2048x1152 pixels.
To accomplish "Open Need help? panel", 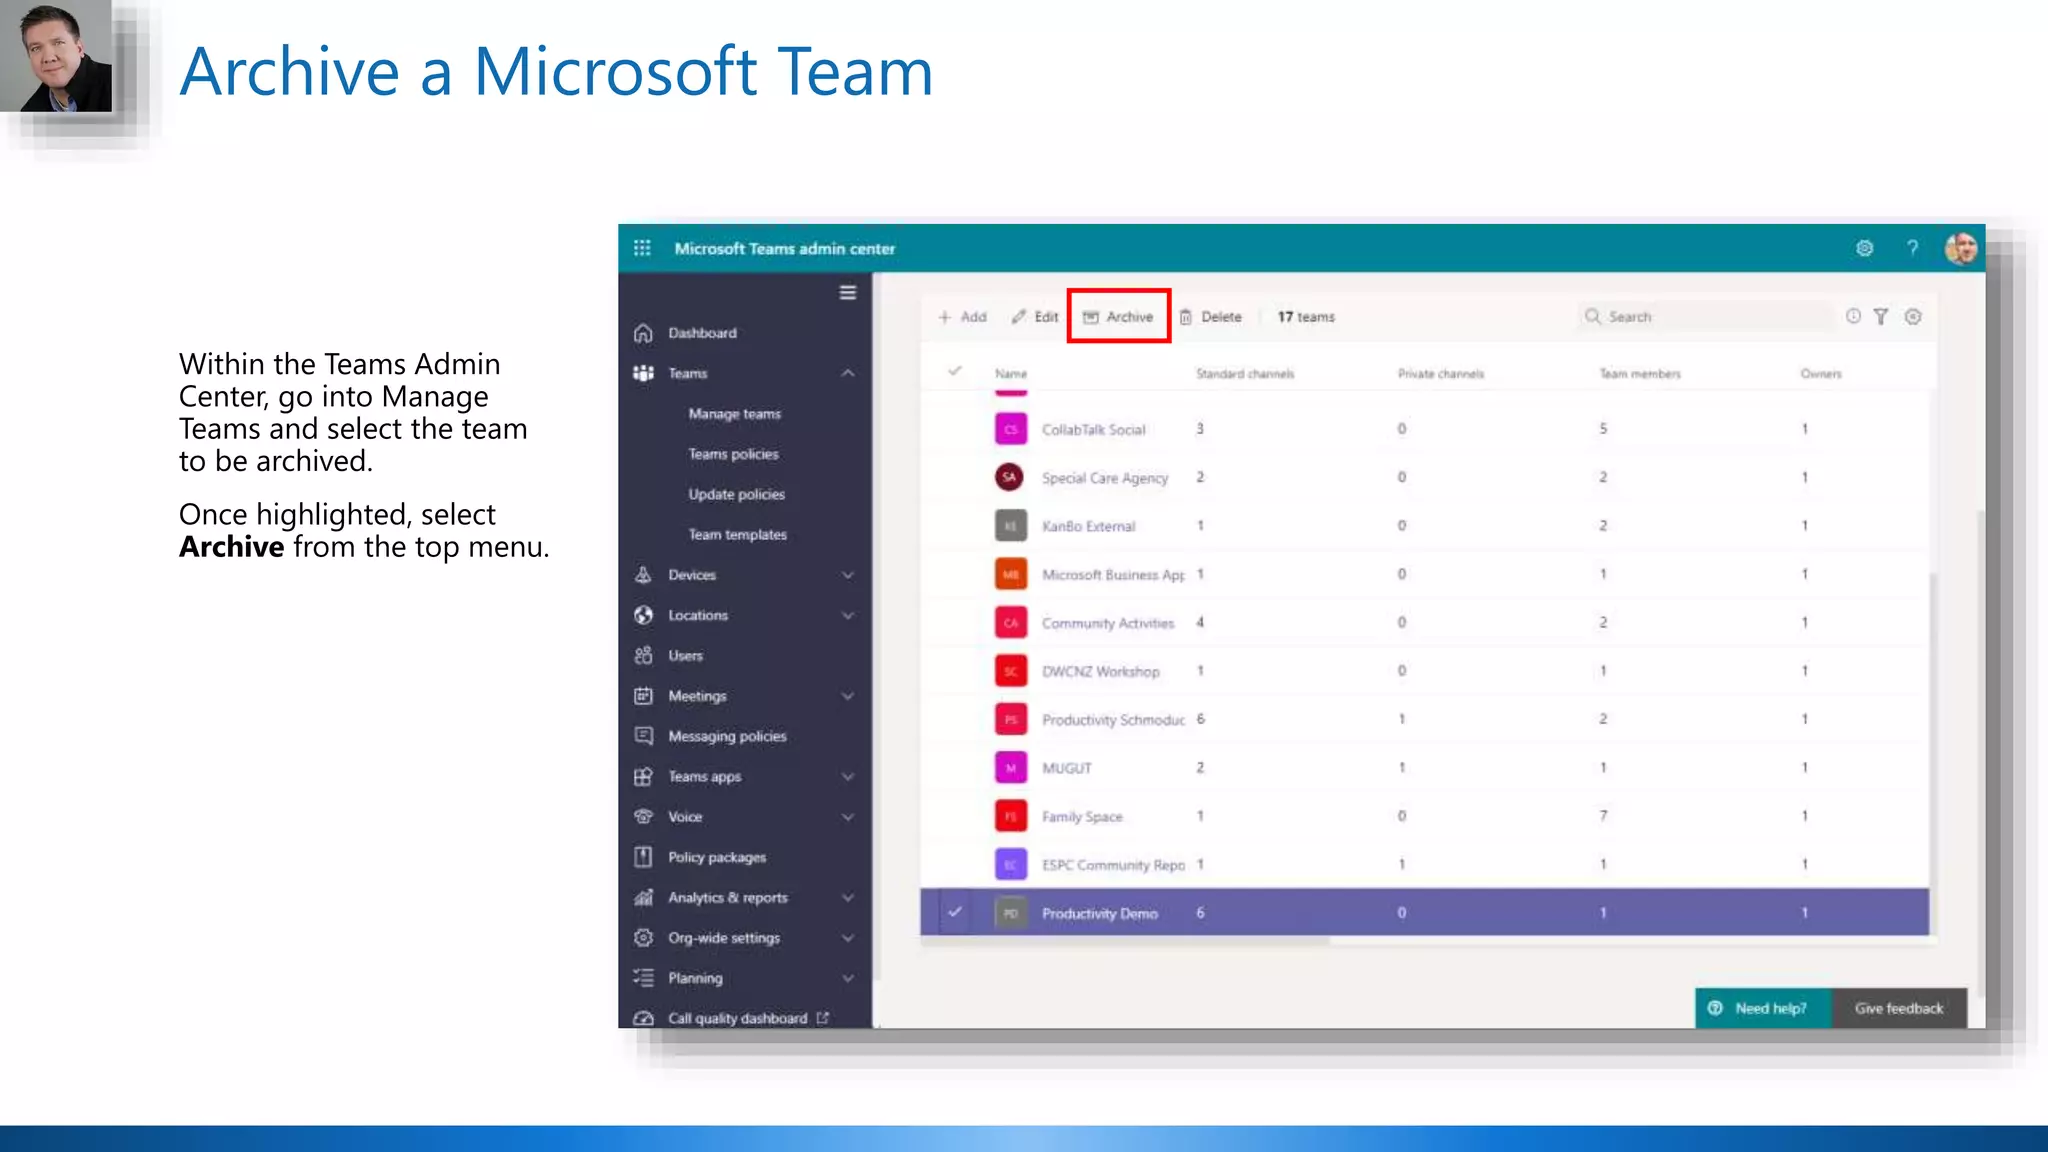I will tap(1763, 1008).
